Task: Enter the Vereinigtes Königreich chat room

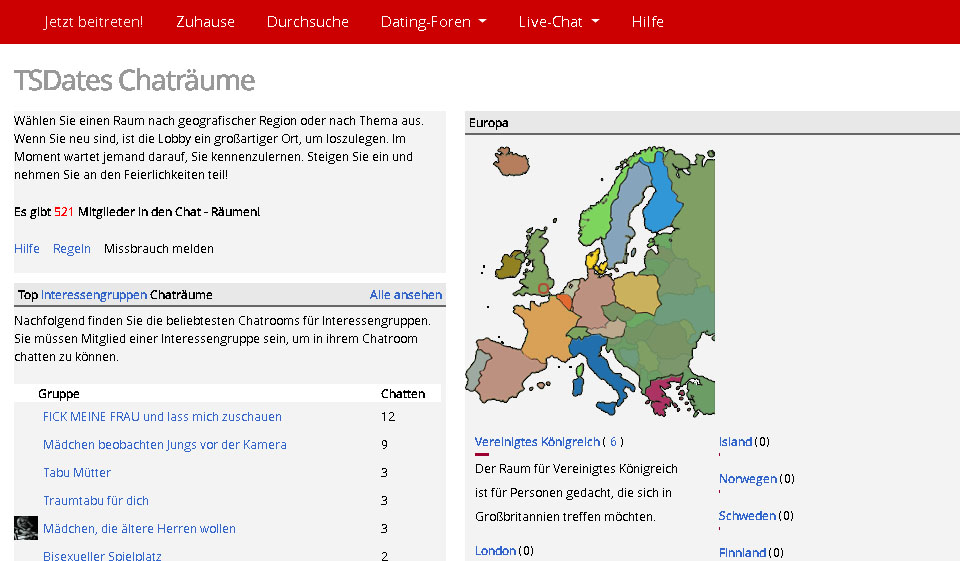Action: point(537,442)
